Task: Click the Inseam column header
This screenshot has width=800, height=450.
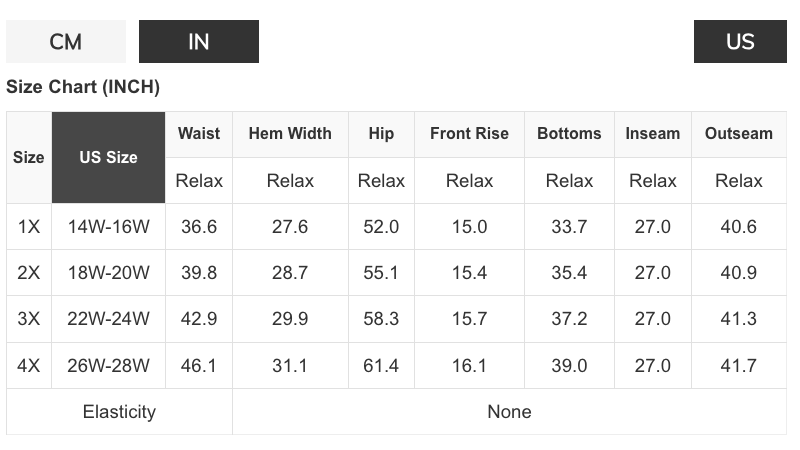Action: tap(653, 134)
